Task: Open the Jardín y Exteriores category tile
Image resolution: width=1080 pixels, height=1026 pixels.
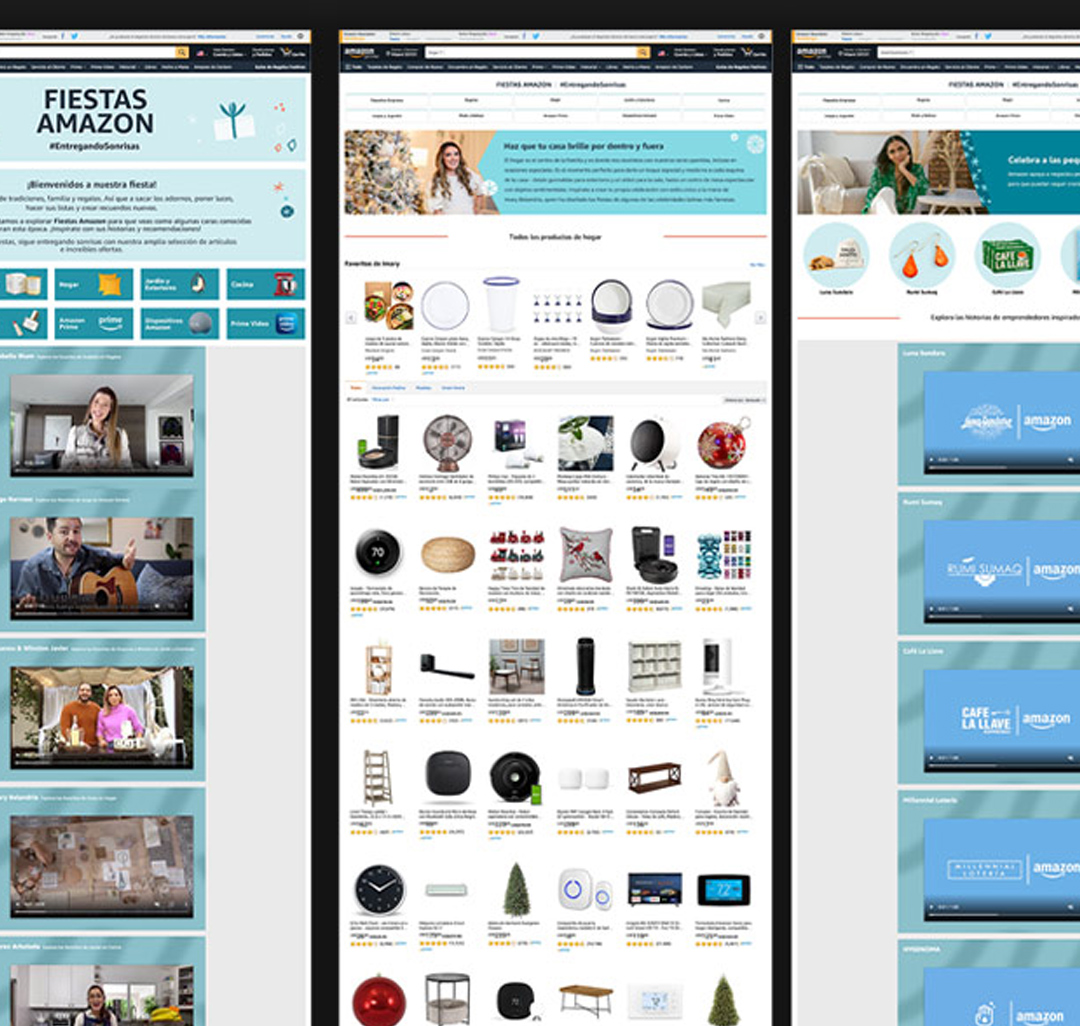Action: click(x=180, y=284)
